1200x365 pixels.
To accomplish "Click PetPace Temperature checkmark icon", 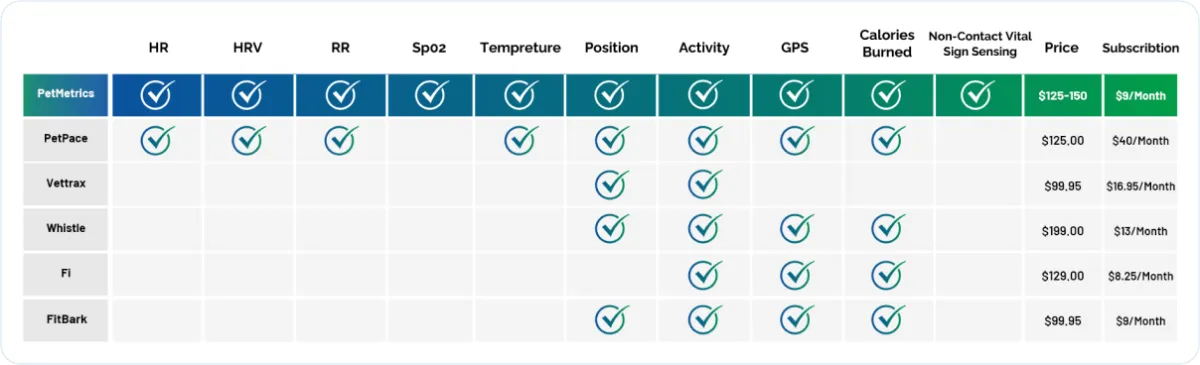I will coord(521,140).
